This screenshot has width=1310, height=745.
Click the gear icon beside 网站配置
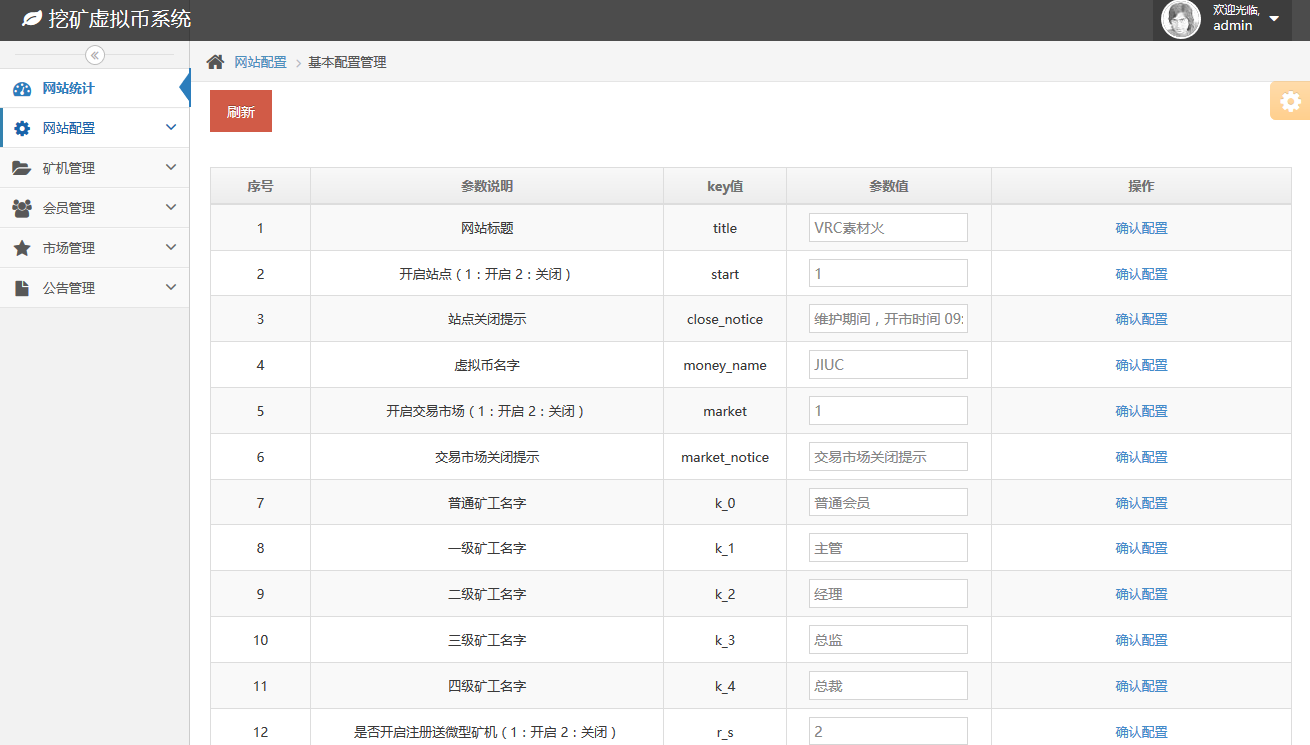point(22,129)
